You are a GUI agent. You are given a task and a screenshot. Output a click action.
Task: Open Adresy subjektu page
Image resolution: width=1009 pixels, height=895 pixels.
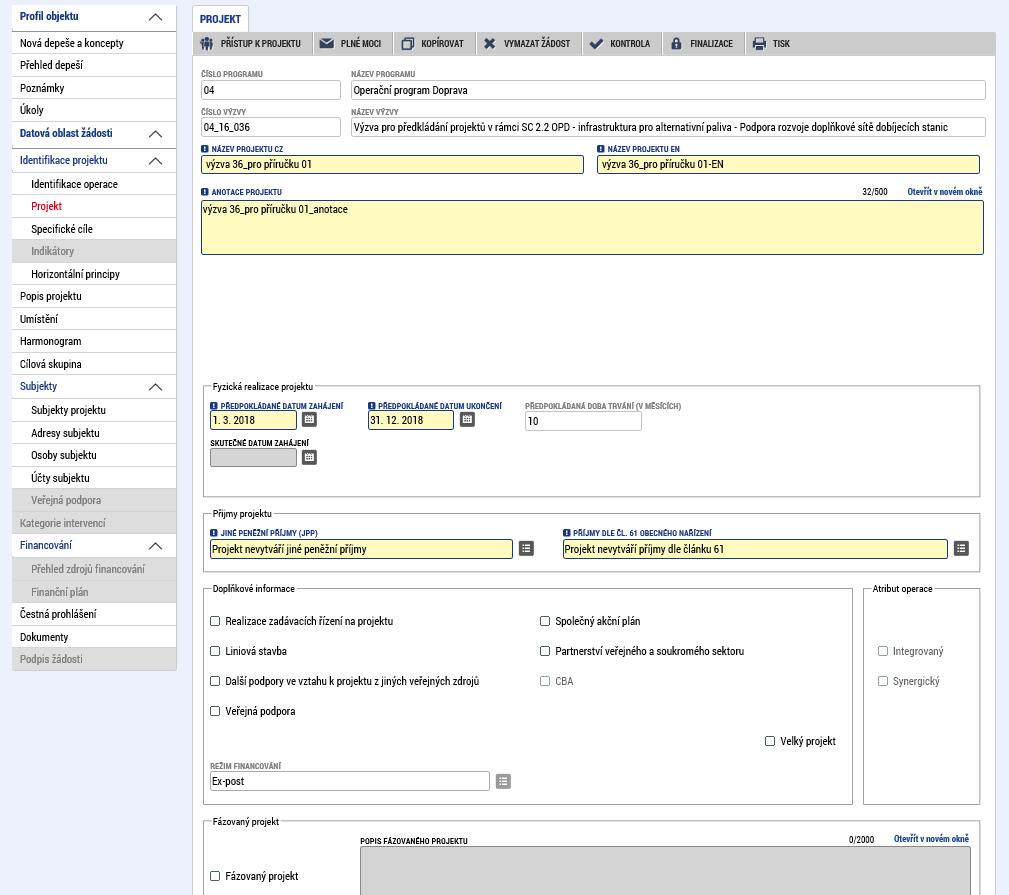click(94, 433)
